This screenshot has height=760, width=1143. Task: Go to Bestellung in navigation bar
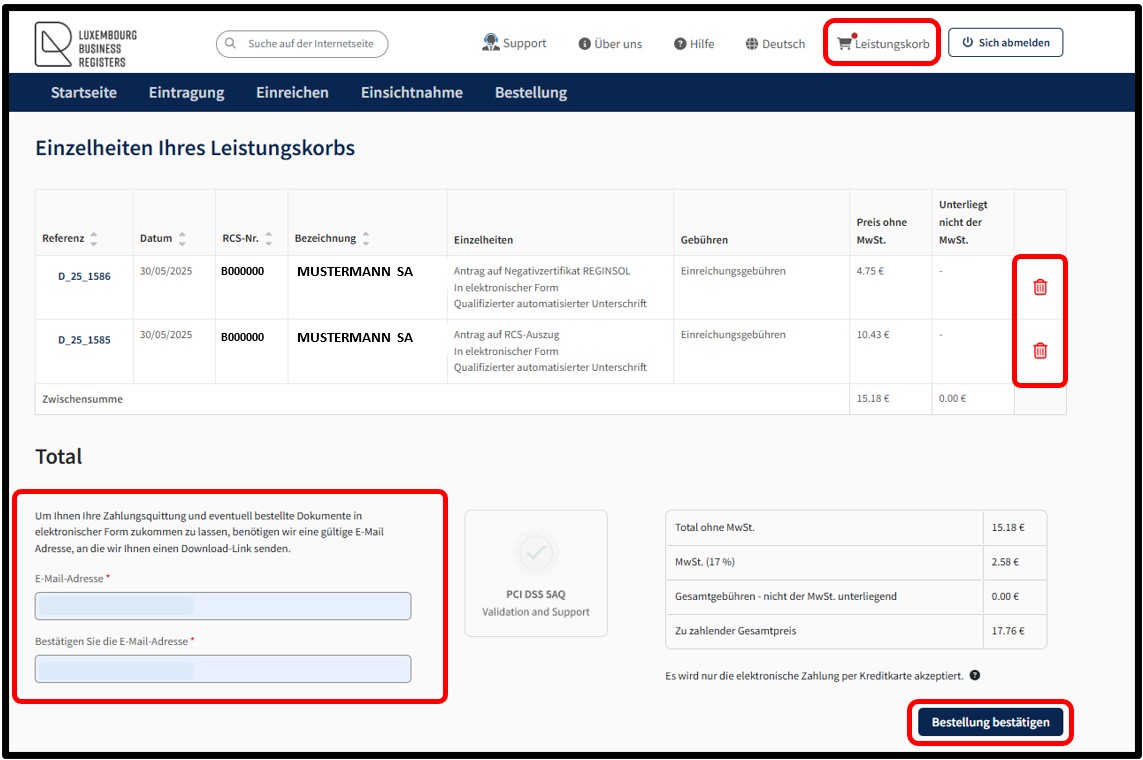click(x=531, y=93)
